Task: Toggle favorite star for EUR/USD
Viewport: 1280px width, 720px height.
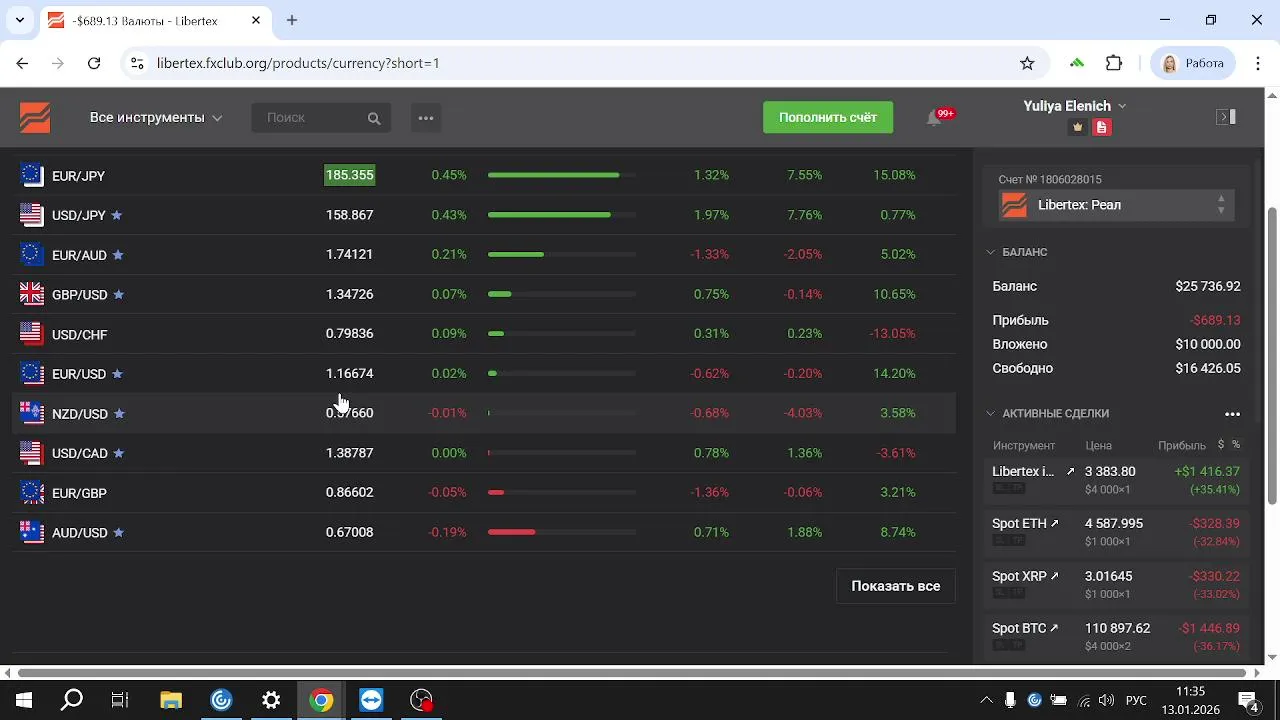Action: tap(117, 374)
